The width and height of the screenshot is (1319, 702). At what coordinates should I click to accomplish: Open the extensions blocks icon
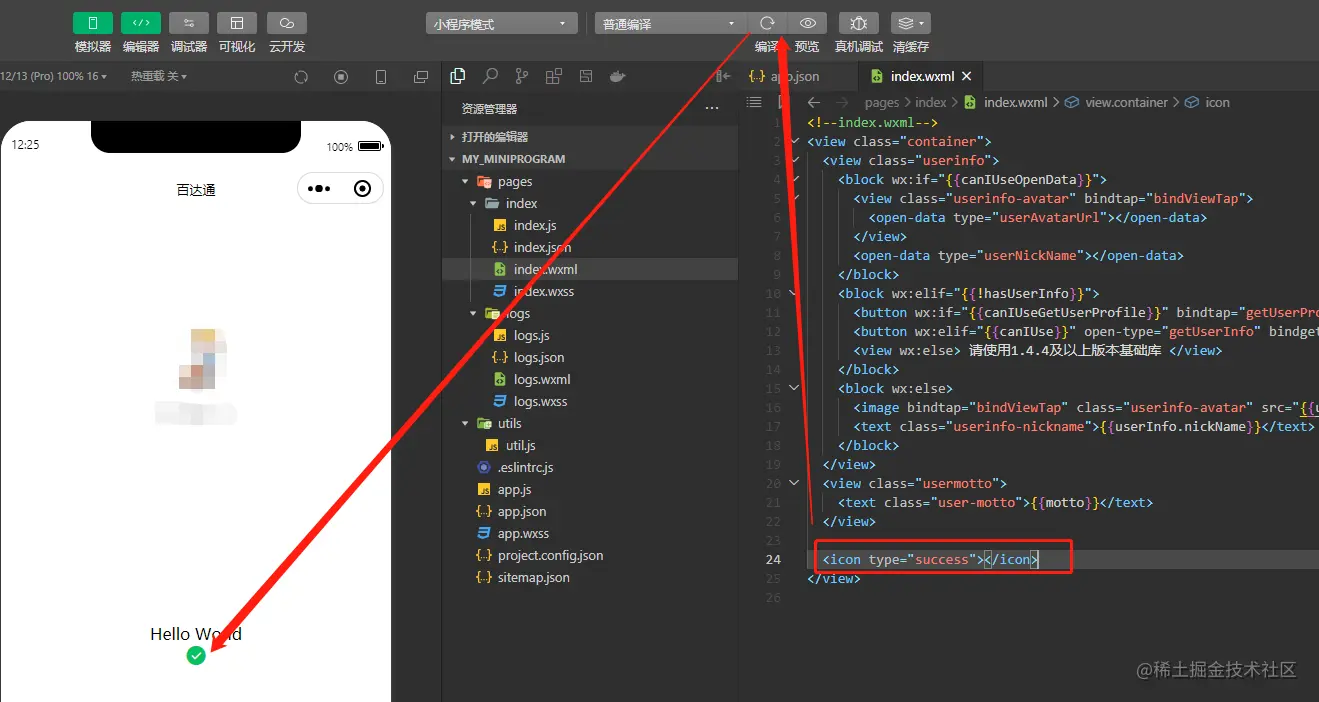point(554,76)
